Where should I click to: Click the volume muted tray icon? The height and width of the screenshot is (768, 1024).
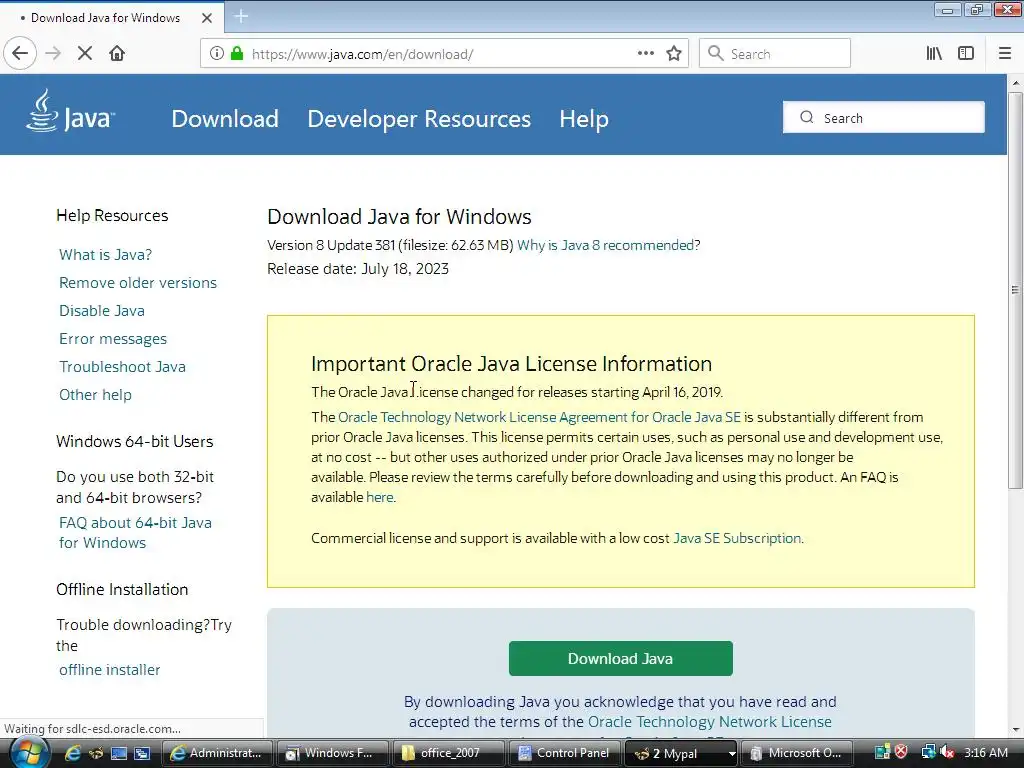point(946,752)
